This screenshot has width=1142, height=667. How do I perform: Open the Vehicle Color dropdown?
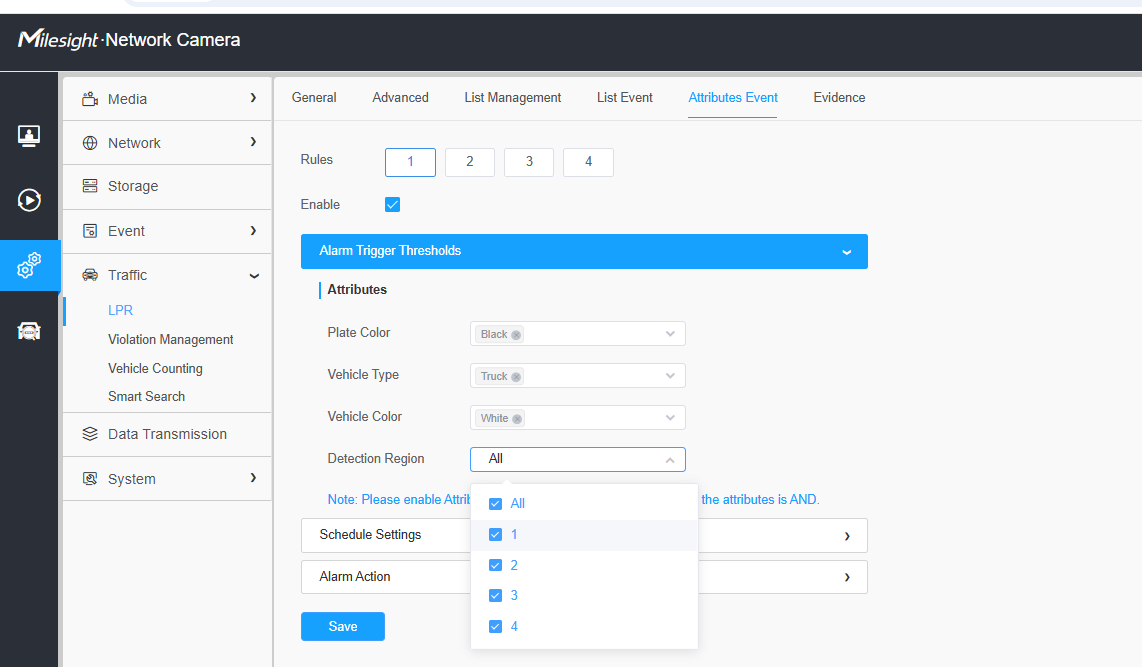[x=578, y=418]
